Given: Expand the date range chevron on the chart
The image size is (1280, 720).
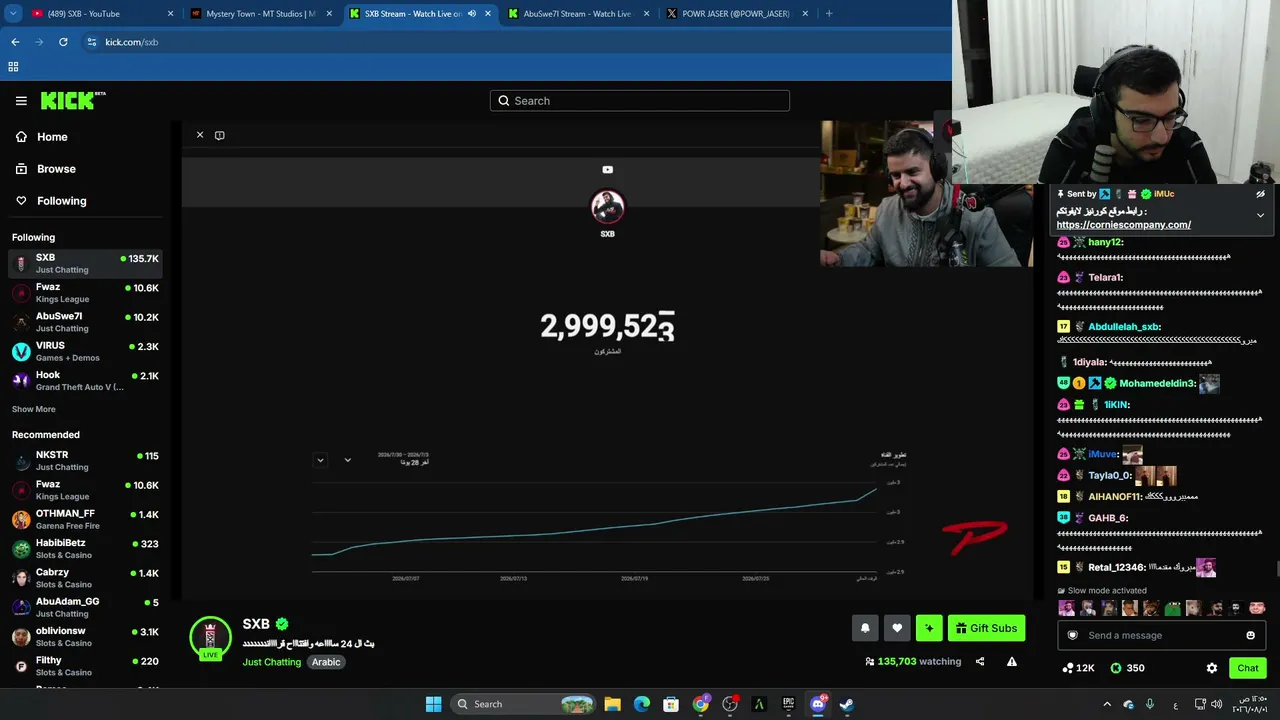Looking at the screenshot, I should click(347, 460).
